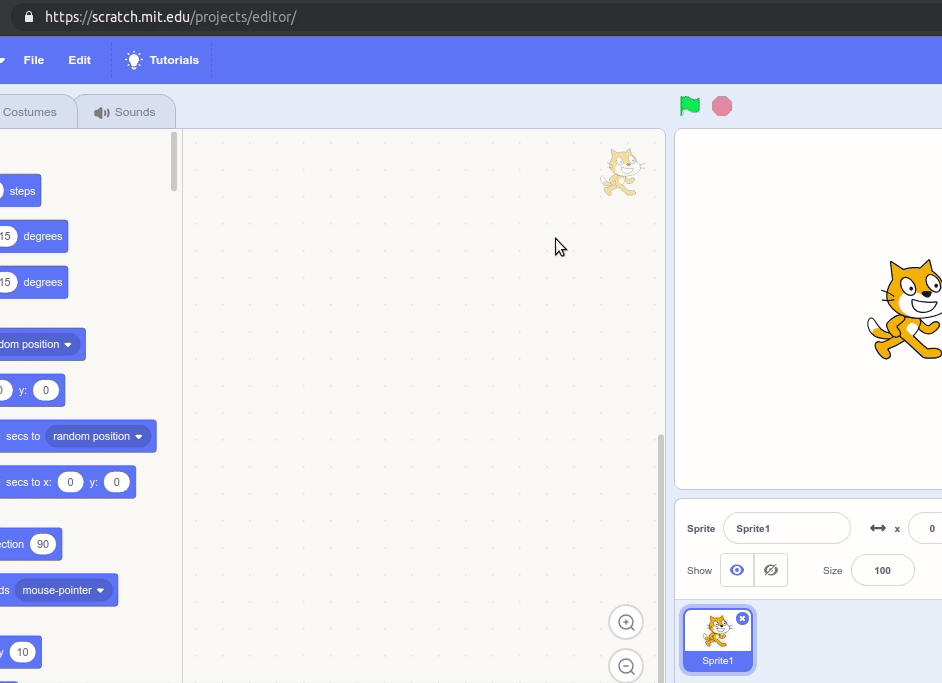Open the 'random position' dropdown in the glide block

pos(95,436)
